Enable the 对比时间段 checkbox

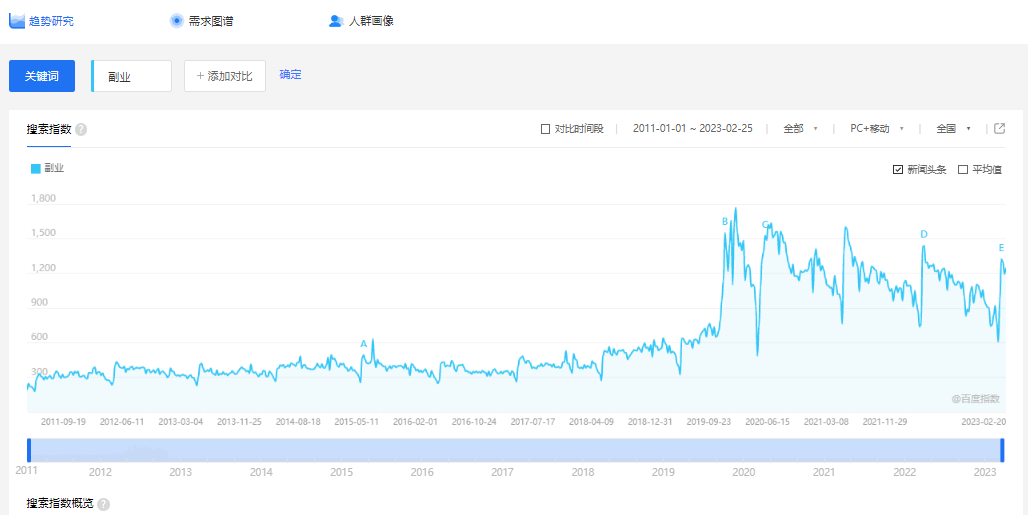545,129
